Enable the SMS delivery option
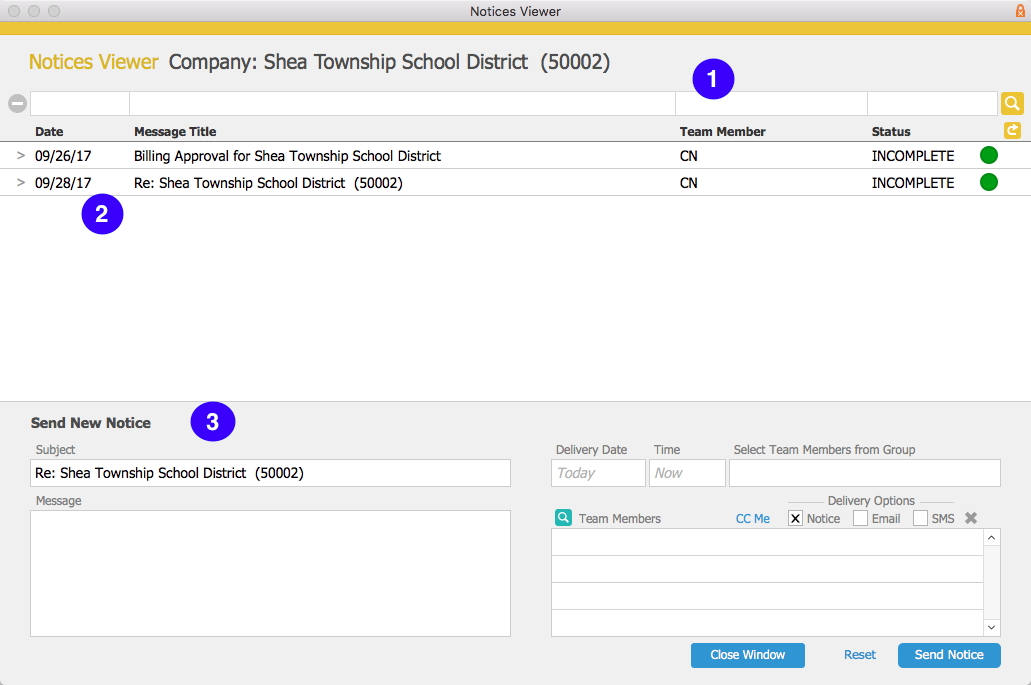 920,518
